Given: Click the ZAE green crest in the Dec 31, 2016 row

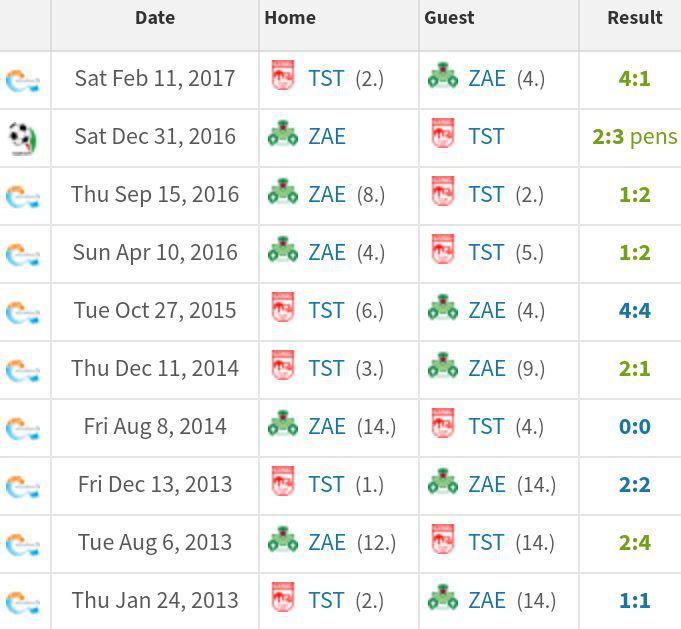Looking at the screenshot, I should [x=283, y=133].
